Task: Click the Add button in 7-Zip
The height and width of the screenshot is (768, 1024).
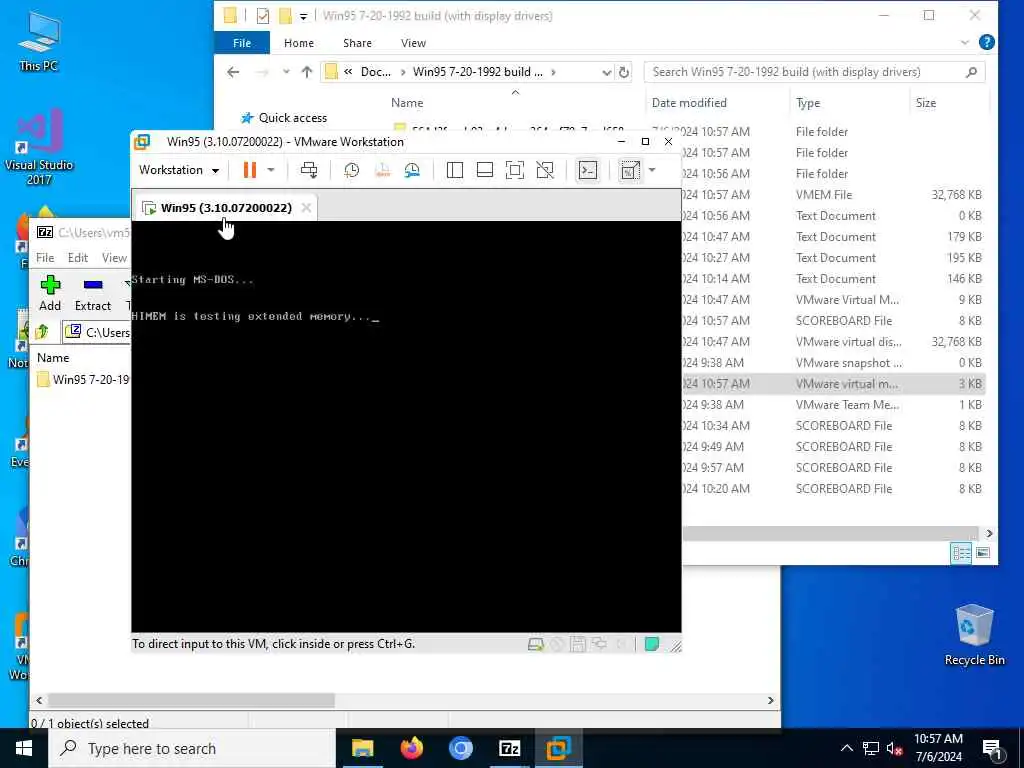Action: (50, 293)
